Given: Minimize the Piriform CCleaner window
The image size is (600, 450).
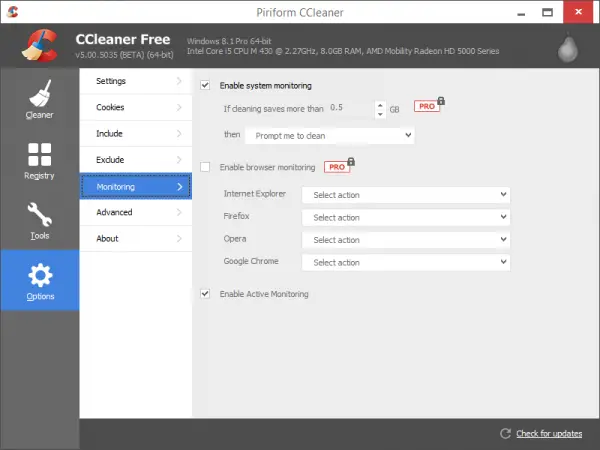Looking at the screenshot, I should point(521,13).
